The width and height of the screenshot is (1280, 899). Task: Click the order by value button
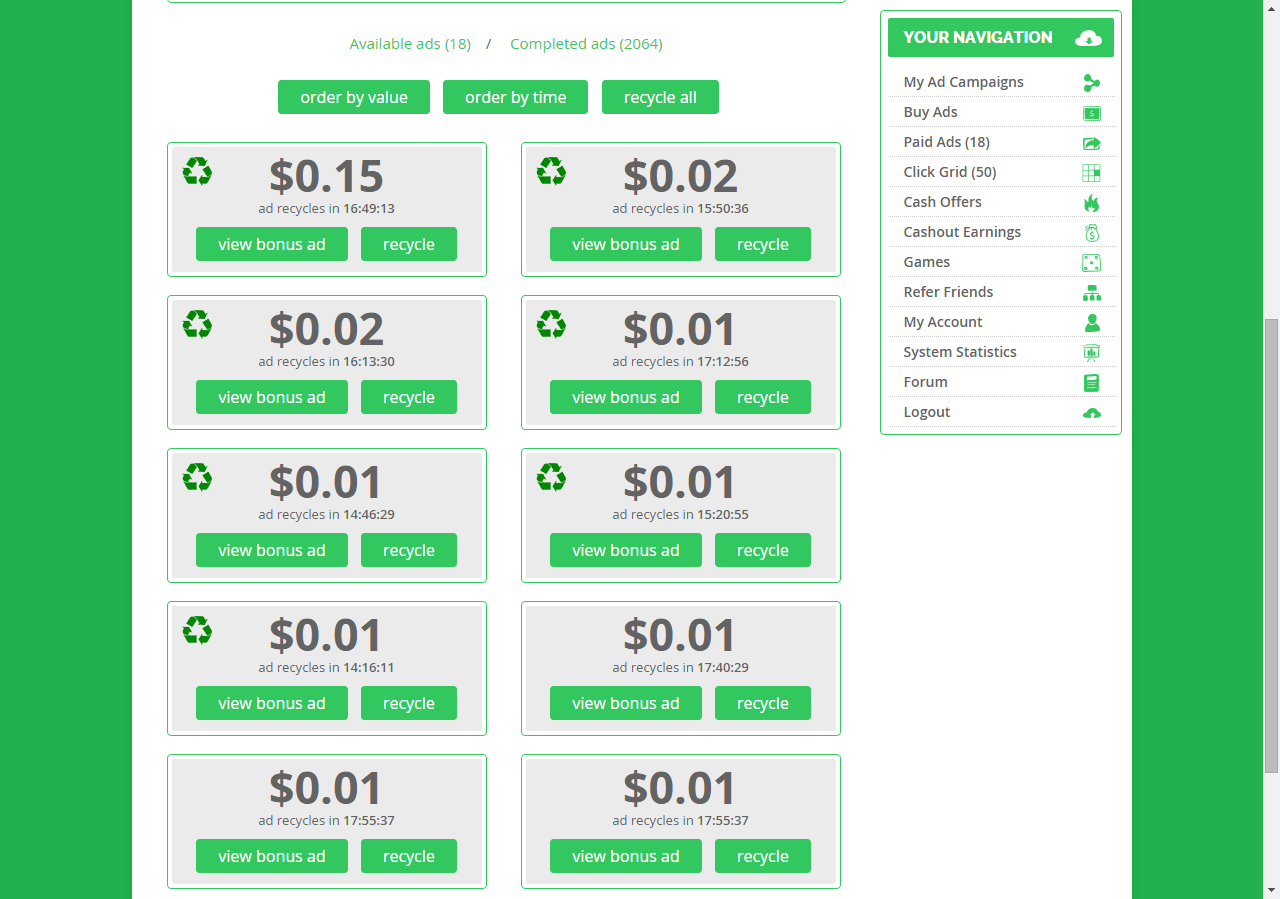coord(354,97)
